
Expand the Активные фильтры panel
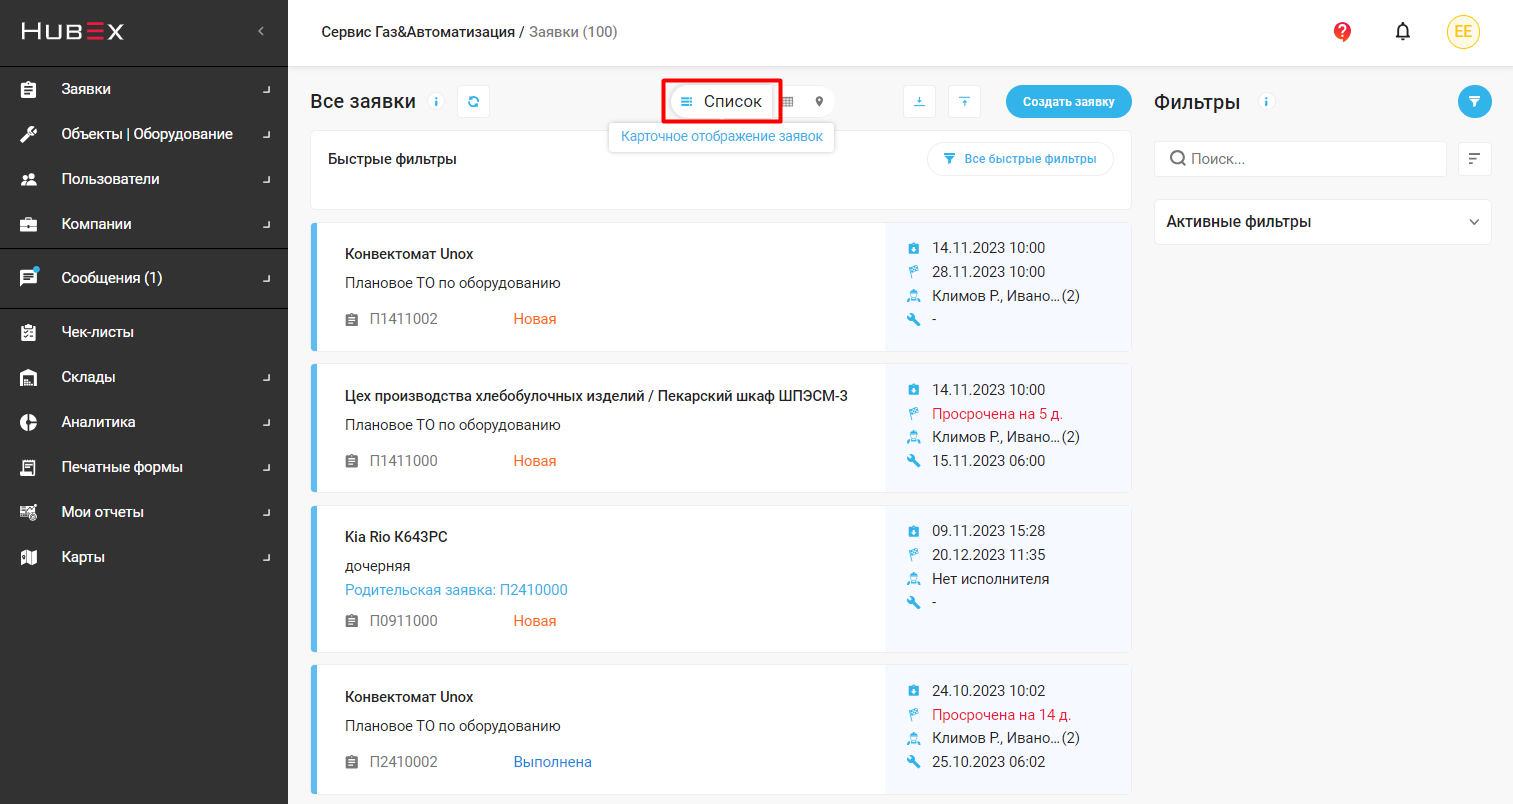pyautogui.click(x=1322, y=222)
